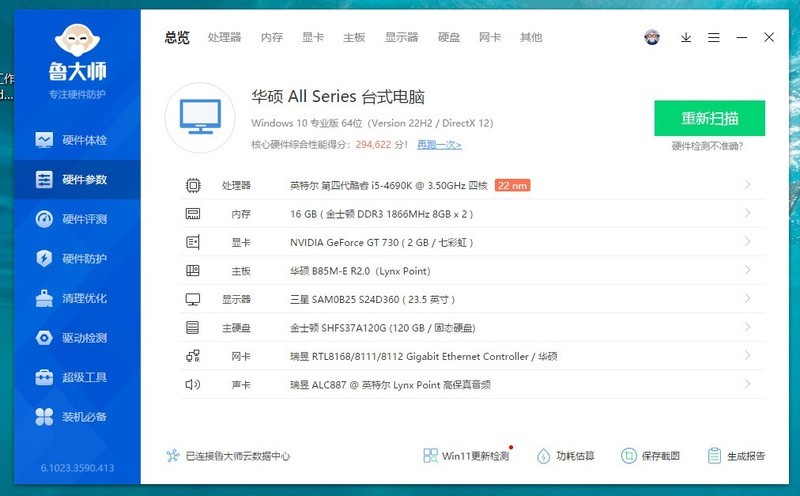800x496 pixels.
Task: Expand the 处理器 row chevron
Action: (x=747, y=185)
